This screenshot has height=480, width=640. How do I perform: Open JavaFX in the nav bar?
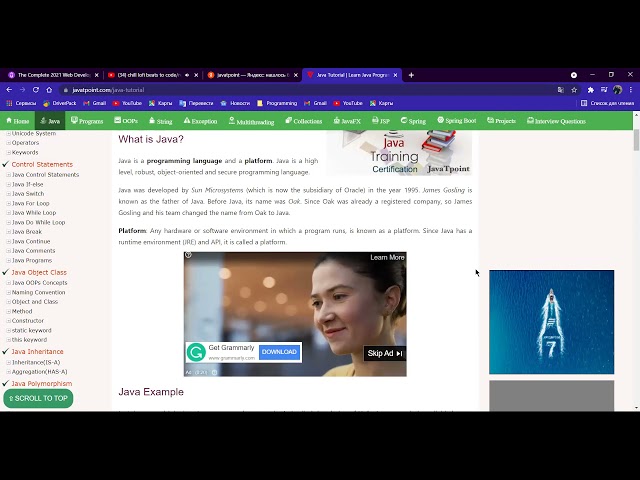pyautogui.click(x=347, y=121)
